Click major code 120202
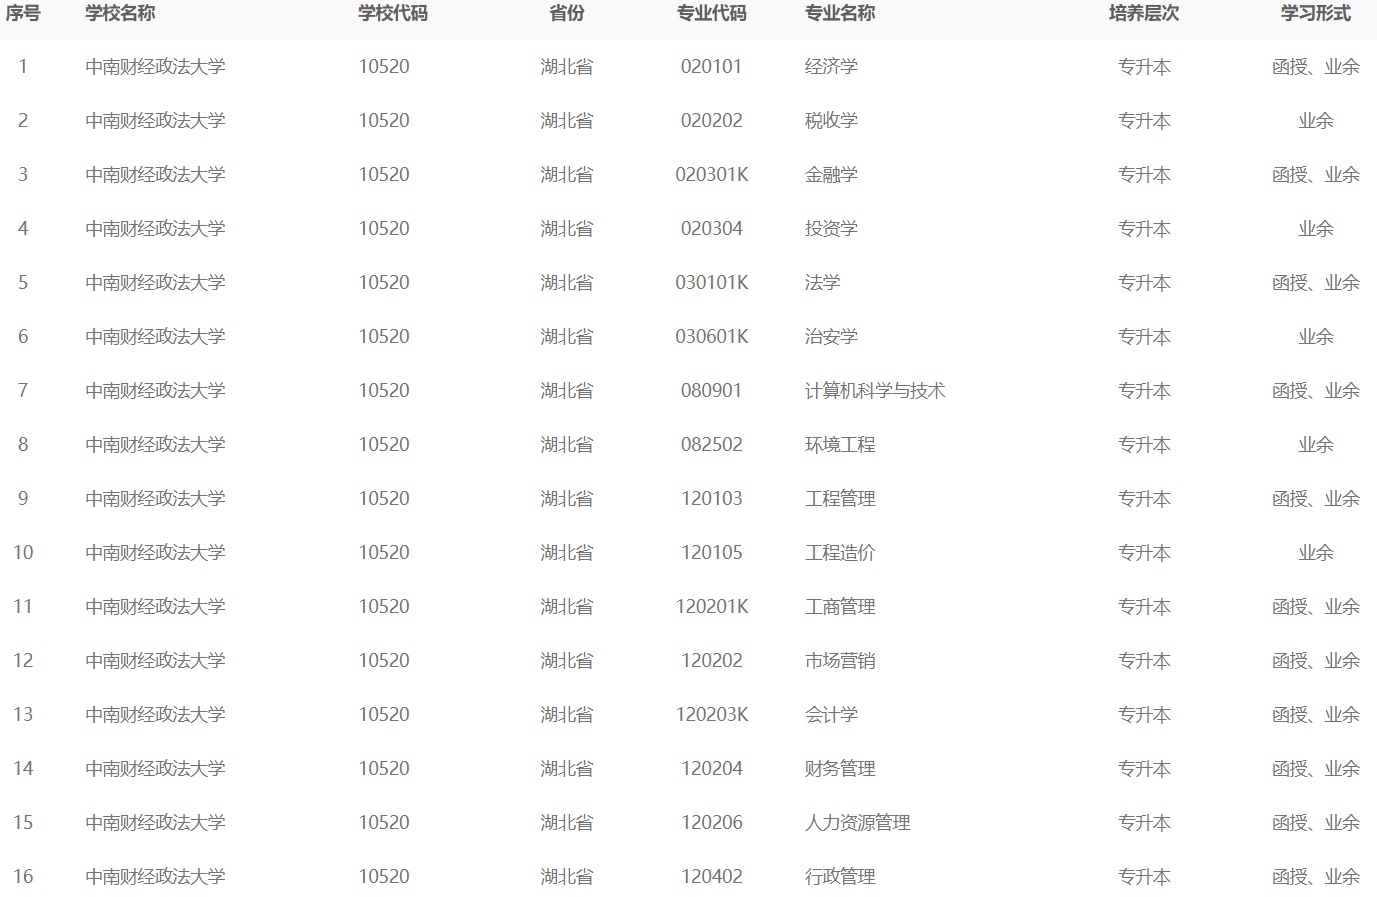This screenshot has width=1377, height=897. tap(712, 661)
